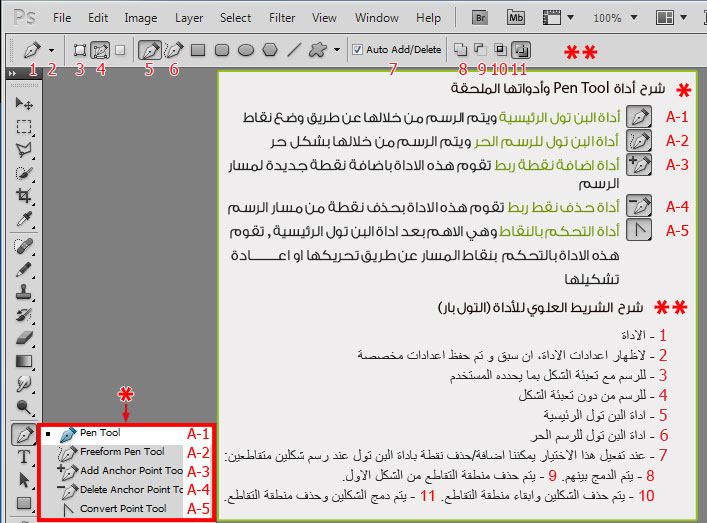Click the Pen tool in tools panel
The width and height of the screenshot is (707, 523).
point(24,434)
